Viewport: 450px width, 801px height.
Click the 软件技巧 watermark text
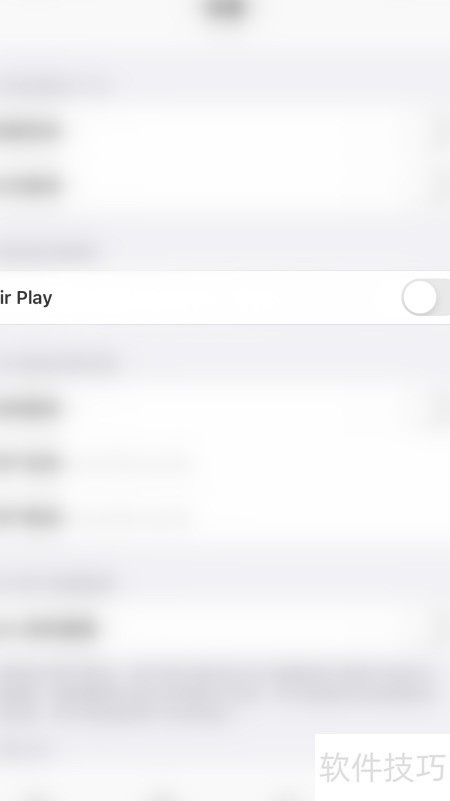click(x=383, y=767)
